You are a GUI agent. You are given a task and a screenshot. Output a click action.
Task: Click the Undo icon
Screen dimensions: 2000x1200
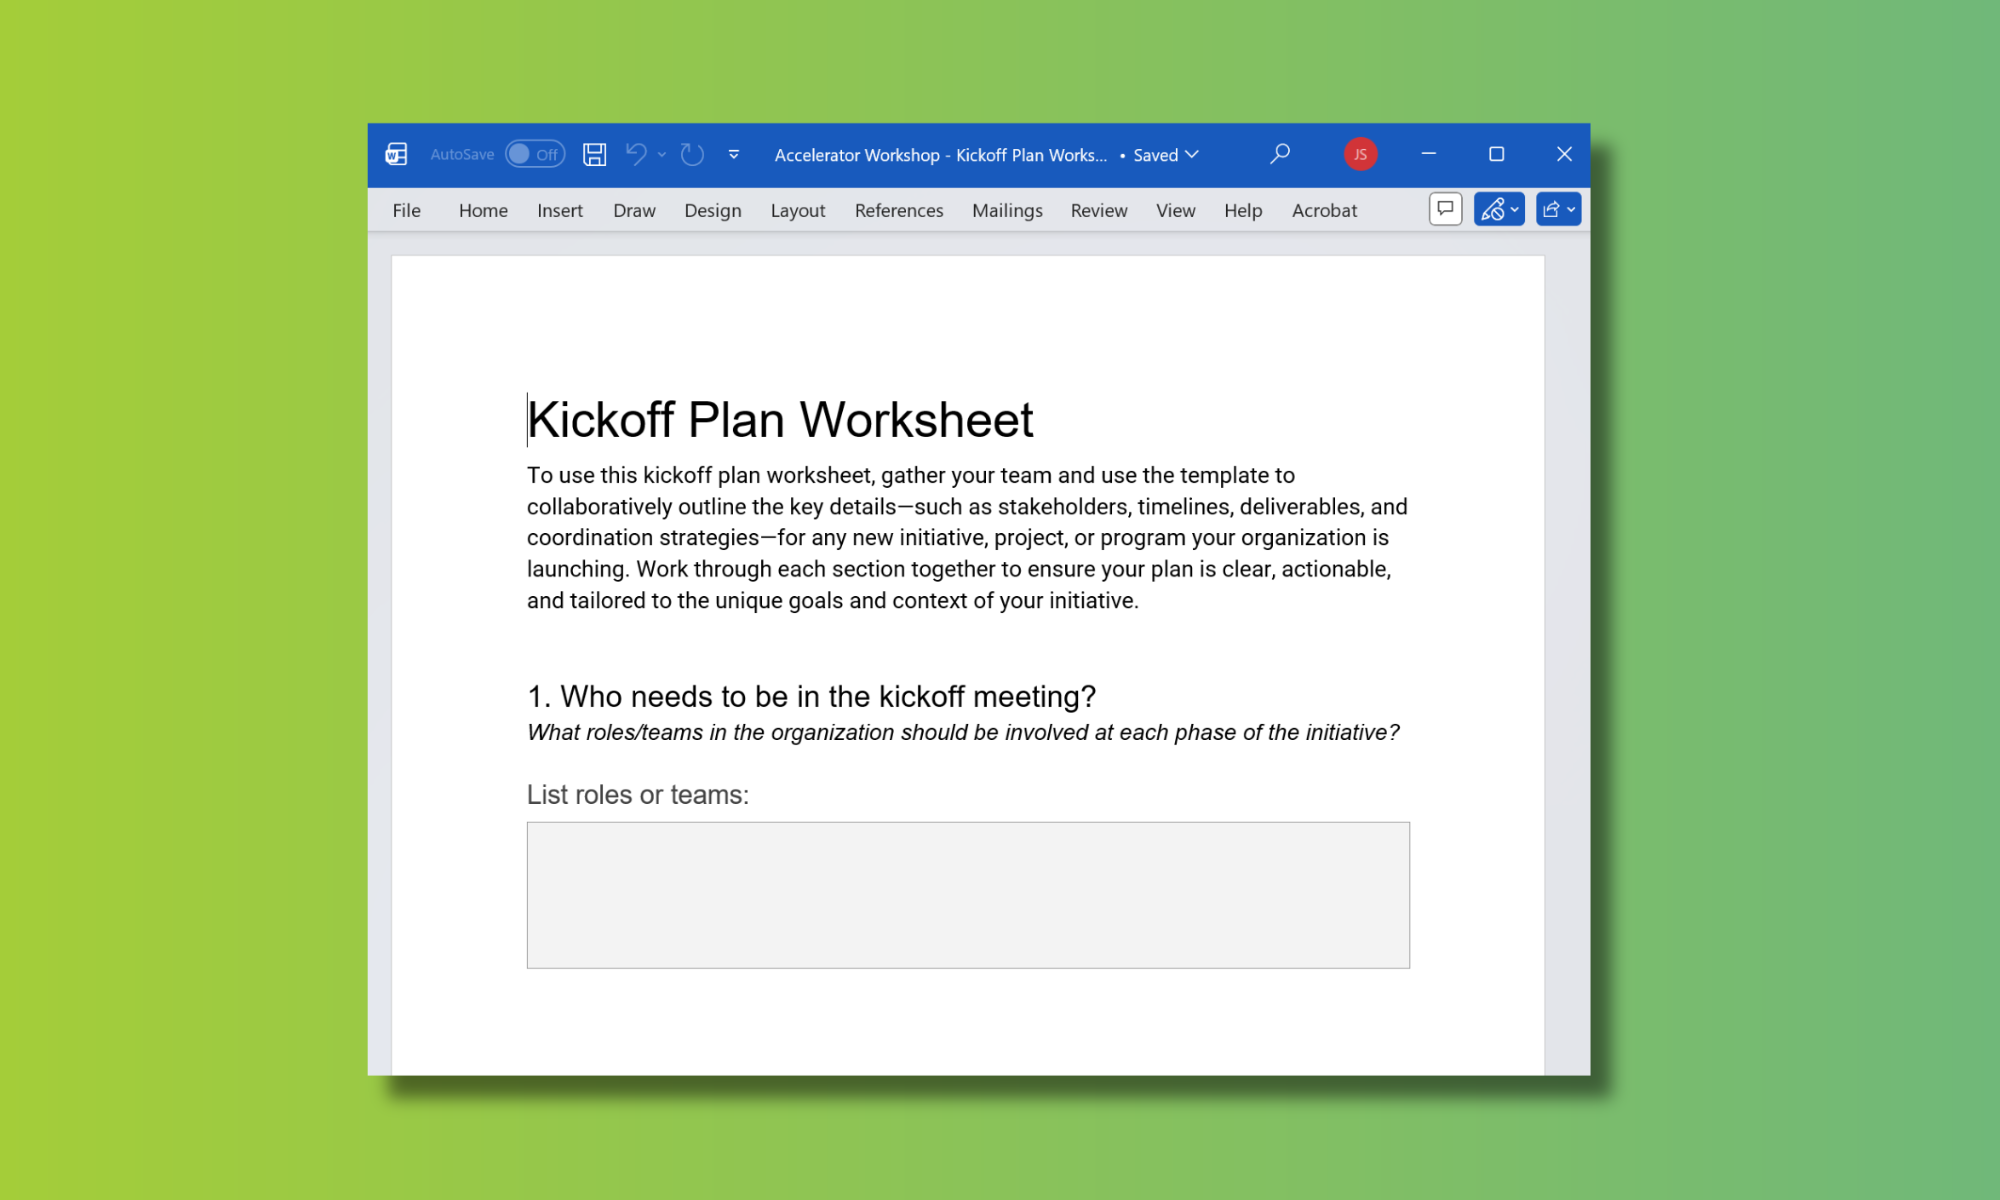click(x=637, y=154)
